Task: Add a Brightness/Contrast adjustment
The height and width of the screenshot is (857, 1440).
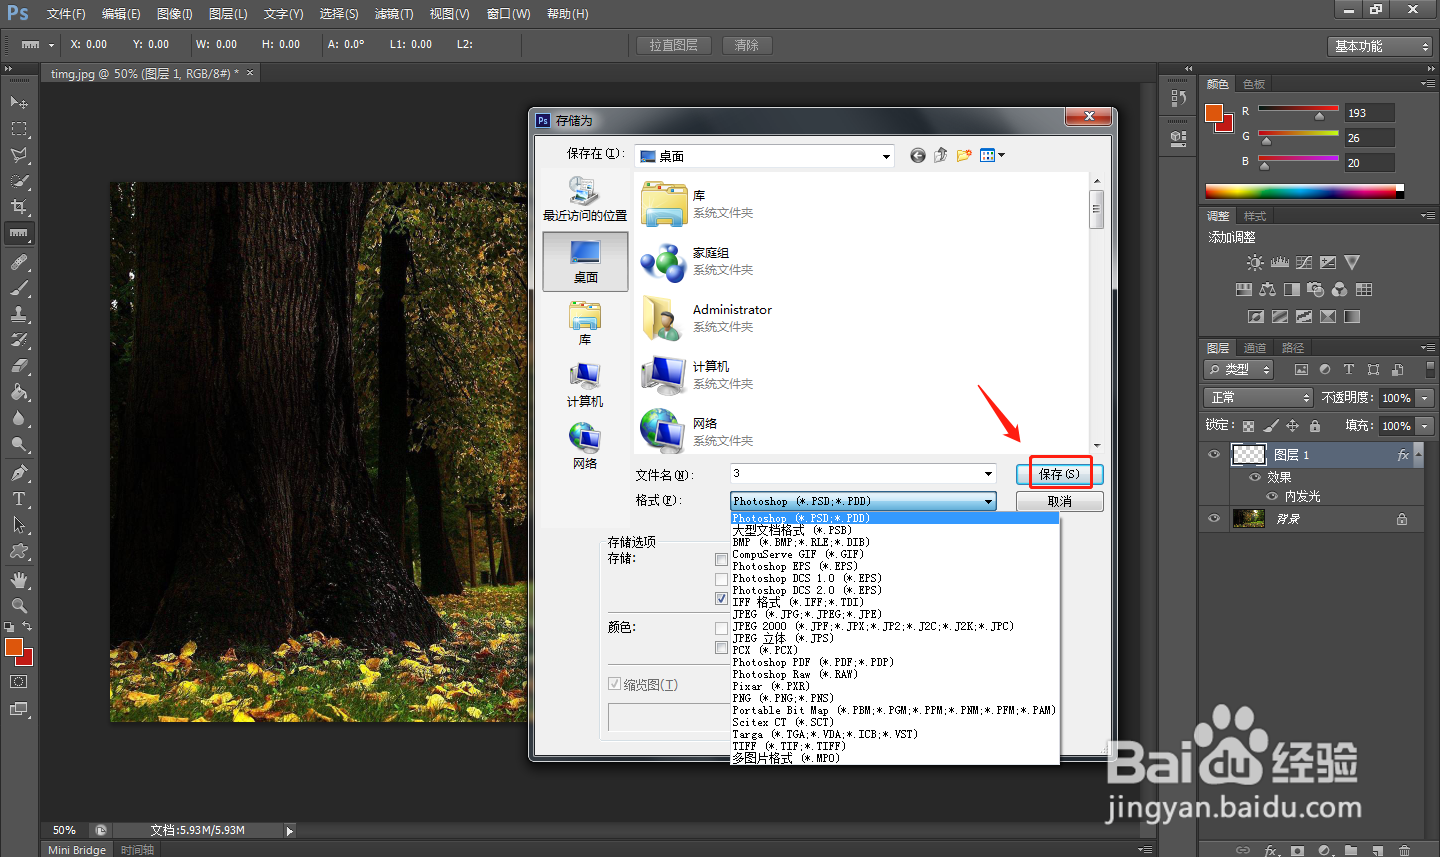Action: coord(1255,263)
